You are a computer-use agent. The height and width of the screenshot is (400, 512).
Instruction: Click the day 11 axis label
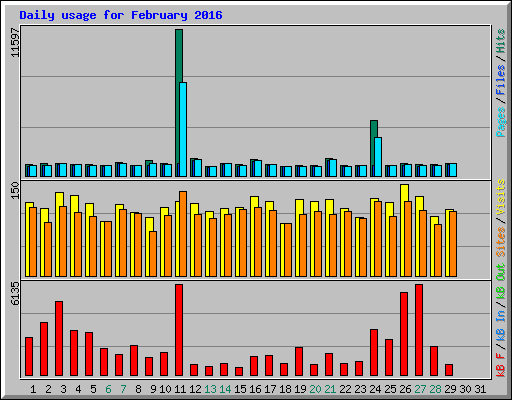(180, 389)
